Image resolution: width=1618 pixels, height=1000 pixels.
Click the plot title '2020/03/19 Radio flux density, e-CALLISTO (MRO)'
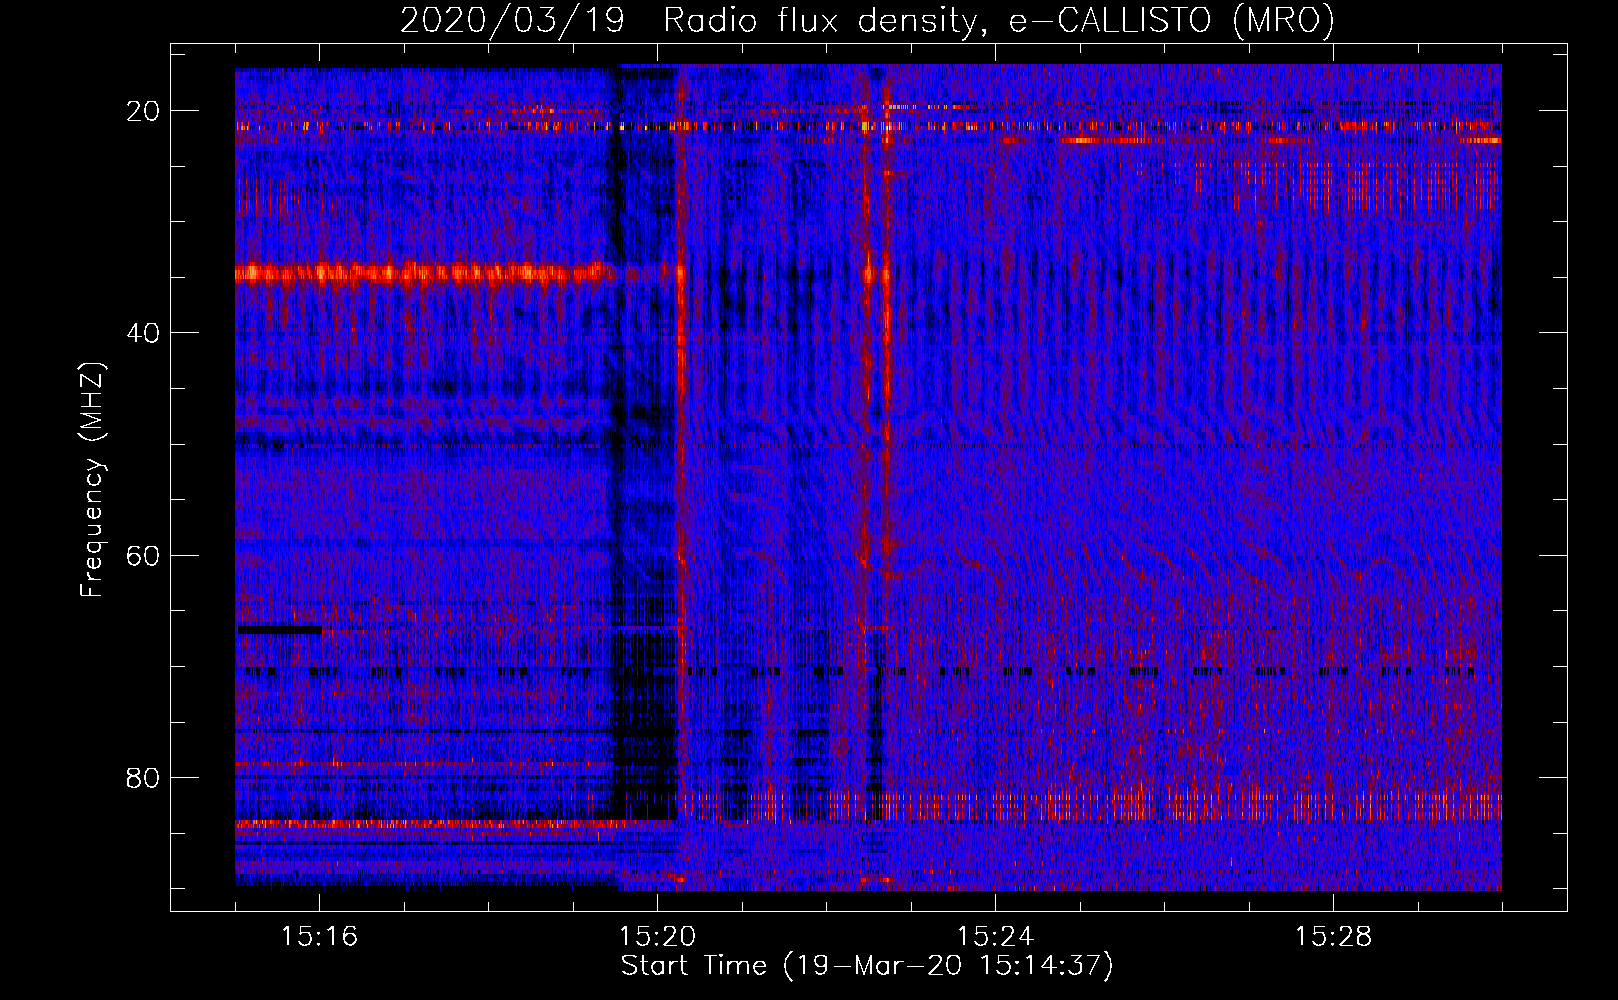867,20
